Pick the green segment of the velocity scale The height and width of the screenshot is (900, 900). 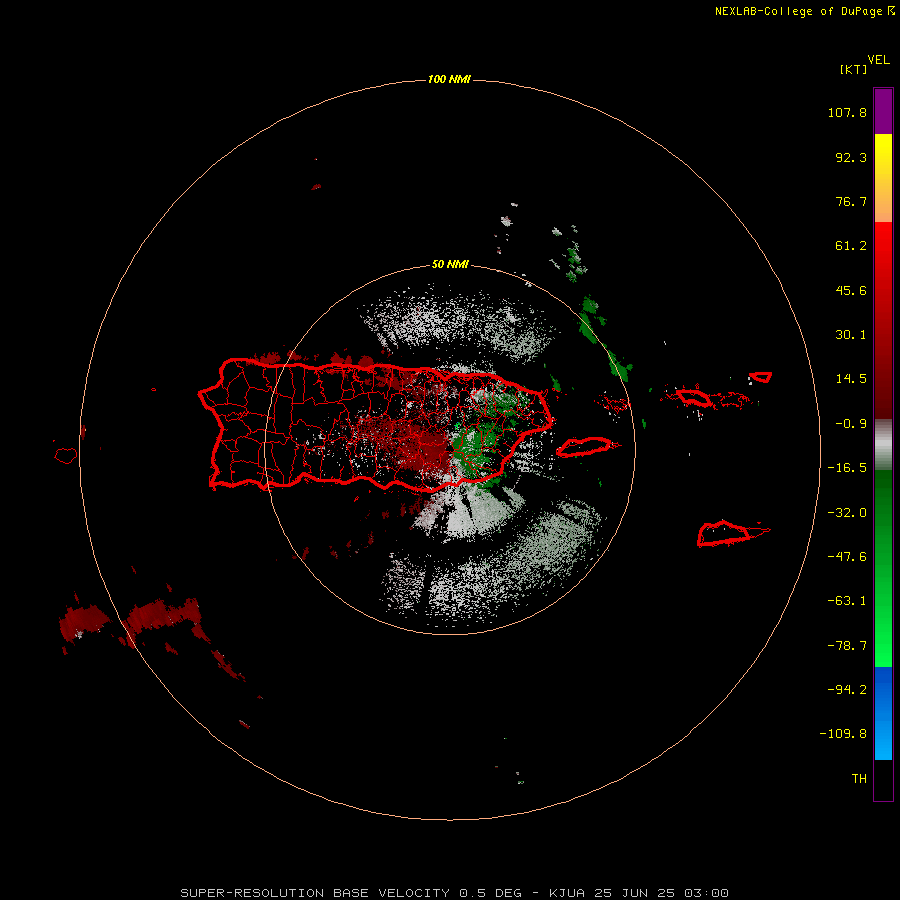coord(883,568)
